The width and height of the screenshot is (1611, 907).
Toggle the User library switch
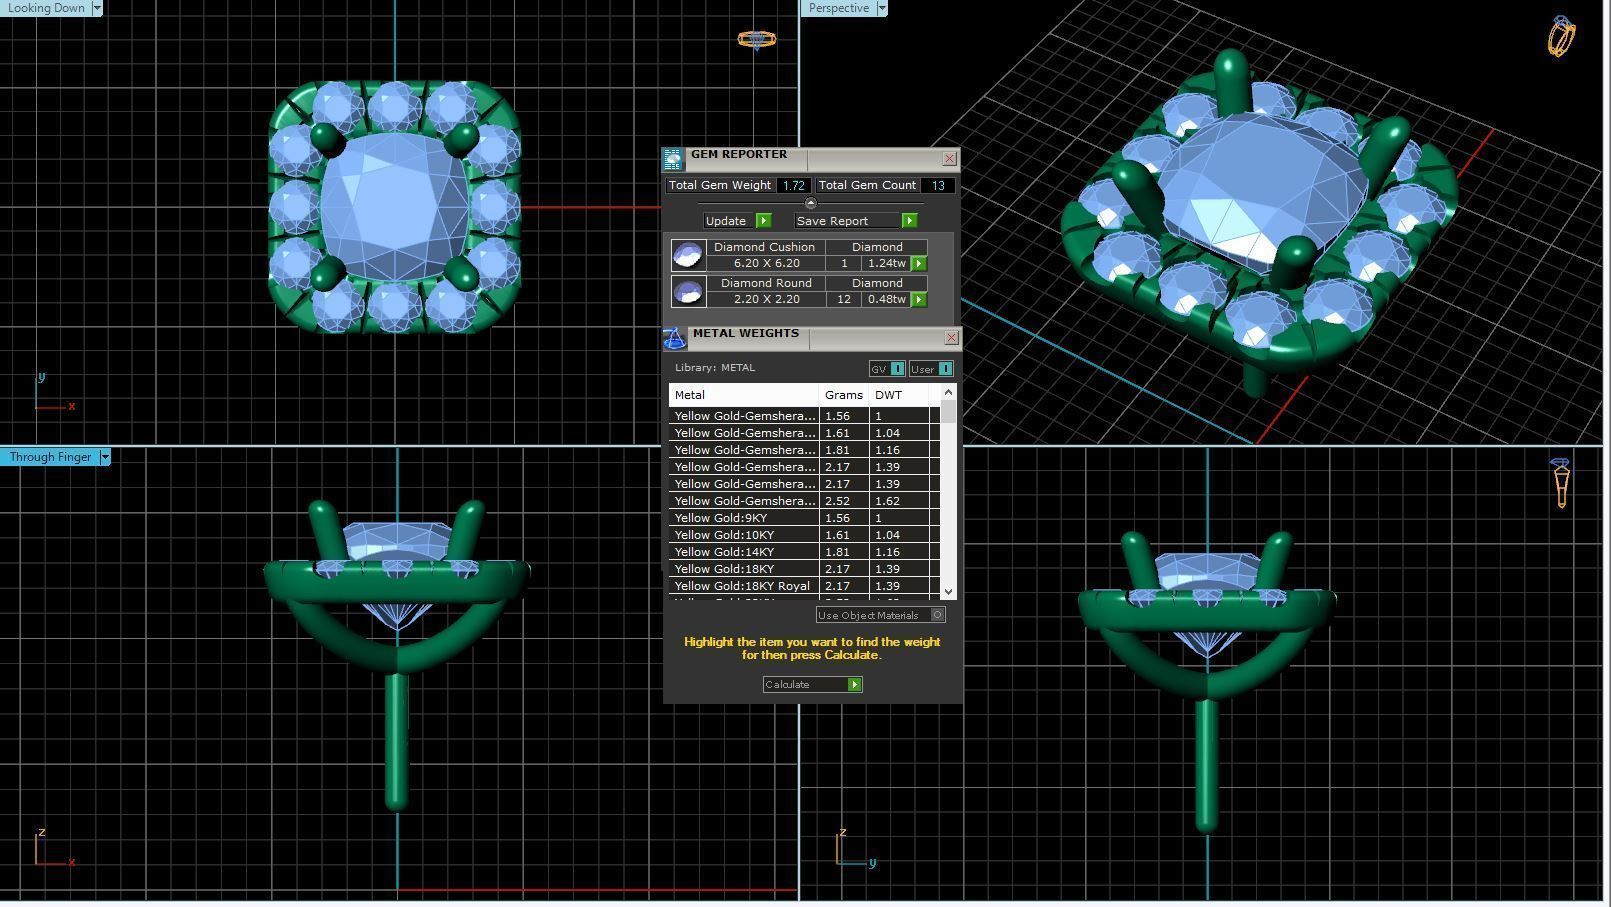point(931,369)
